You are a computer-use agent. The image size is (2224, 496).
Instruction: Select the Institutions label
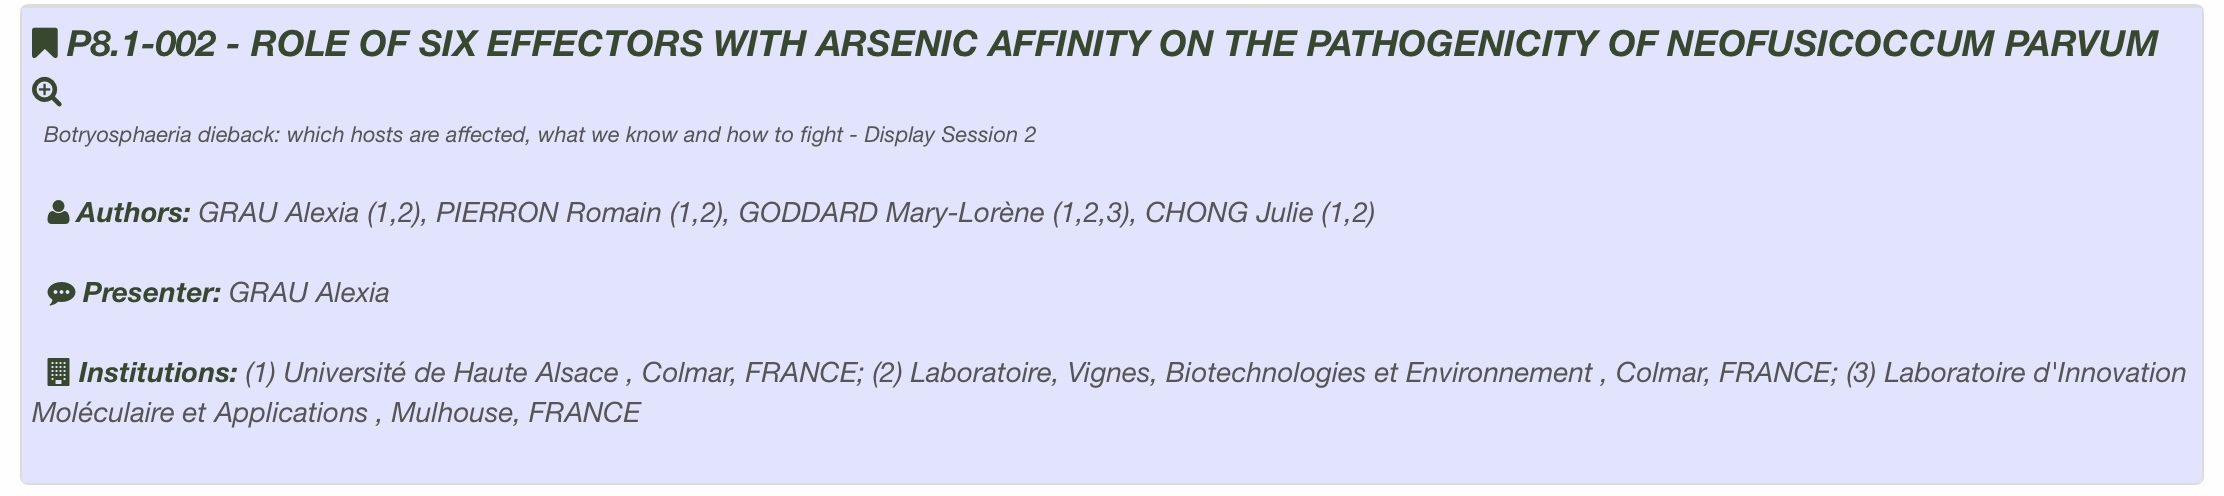click(158, 373)
